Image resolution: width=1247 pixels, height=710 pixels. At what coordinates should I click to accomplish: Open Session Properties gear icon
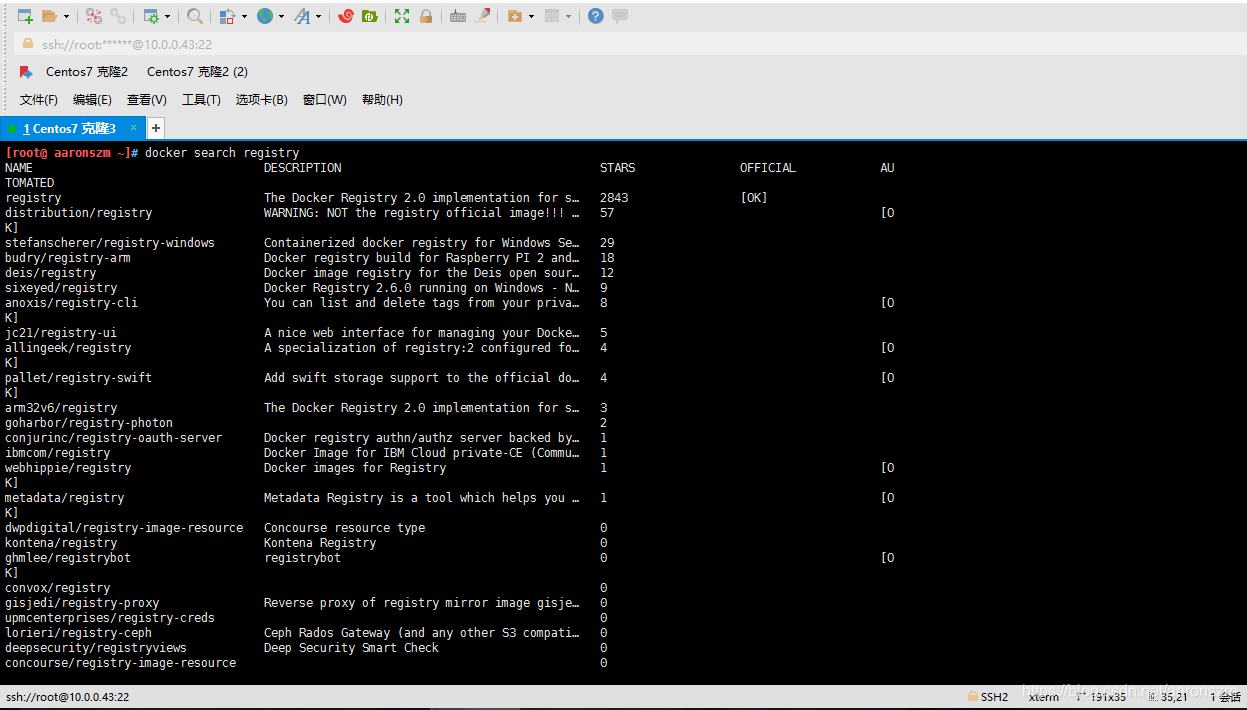tap(151, 16)
